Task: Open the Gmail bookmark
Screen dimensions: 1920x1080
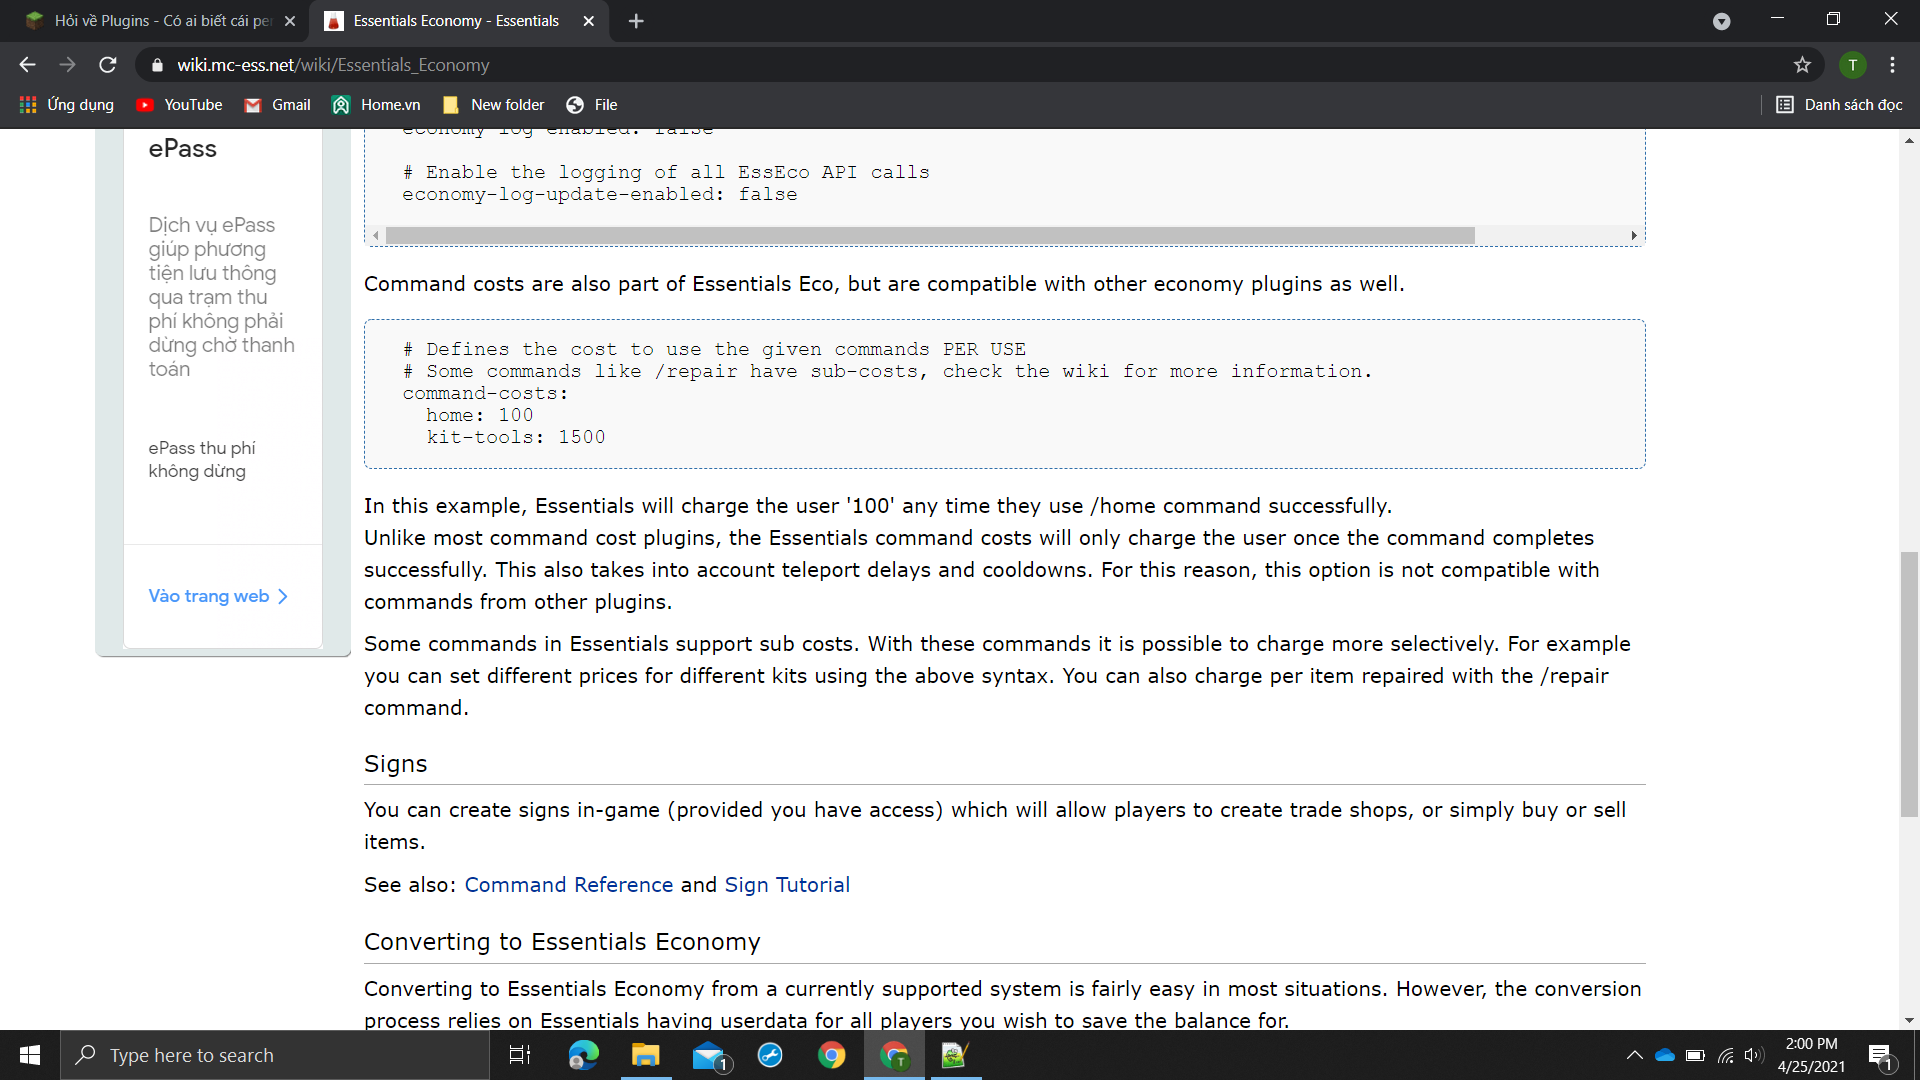Action: click(x=278, y=105)
